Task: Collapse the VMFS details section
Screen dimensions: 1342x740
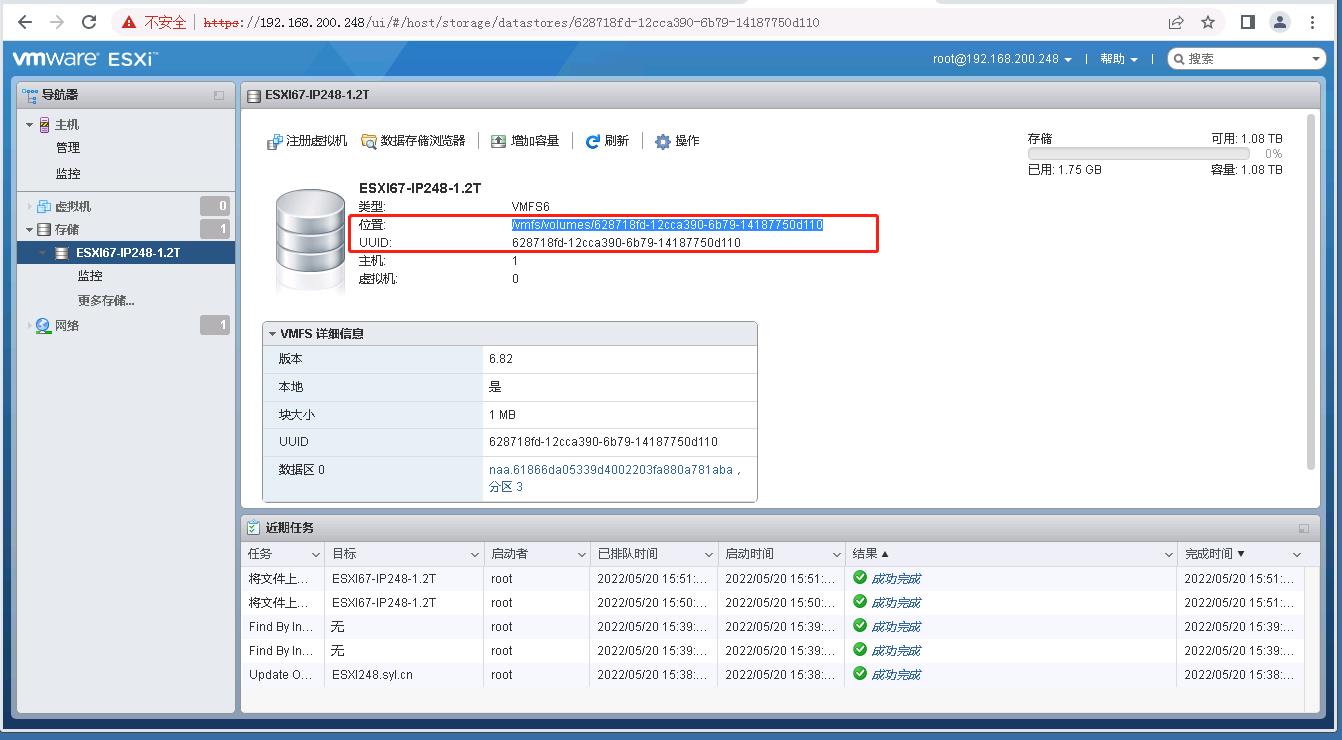Action: (x=272, y=334)
